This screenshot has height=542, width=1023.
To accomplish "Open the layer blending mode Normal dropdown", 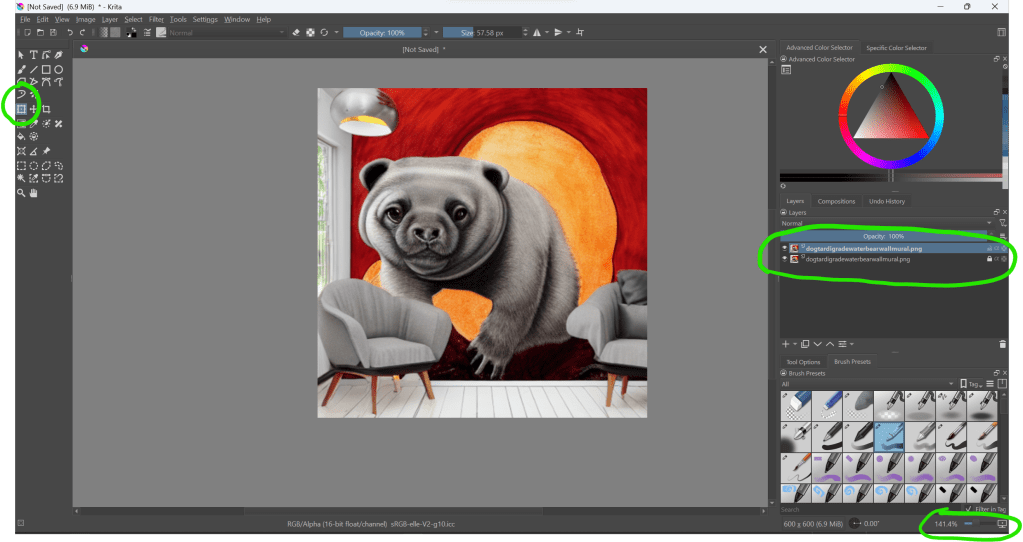I will [x=885, y=223].
